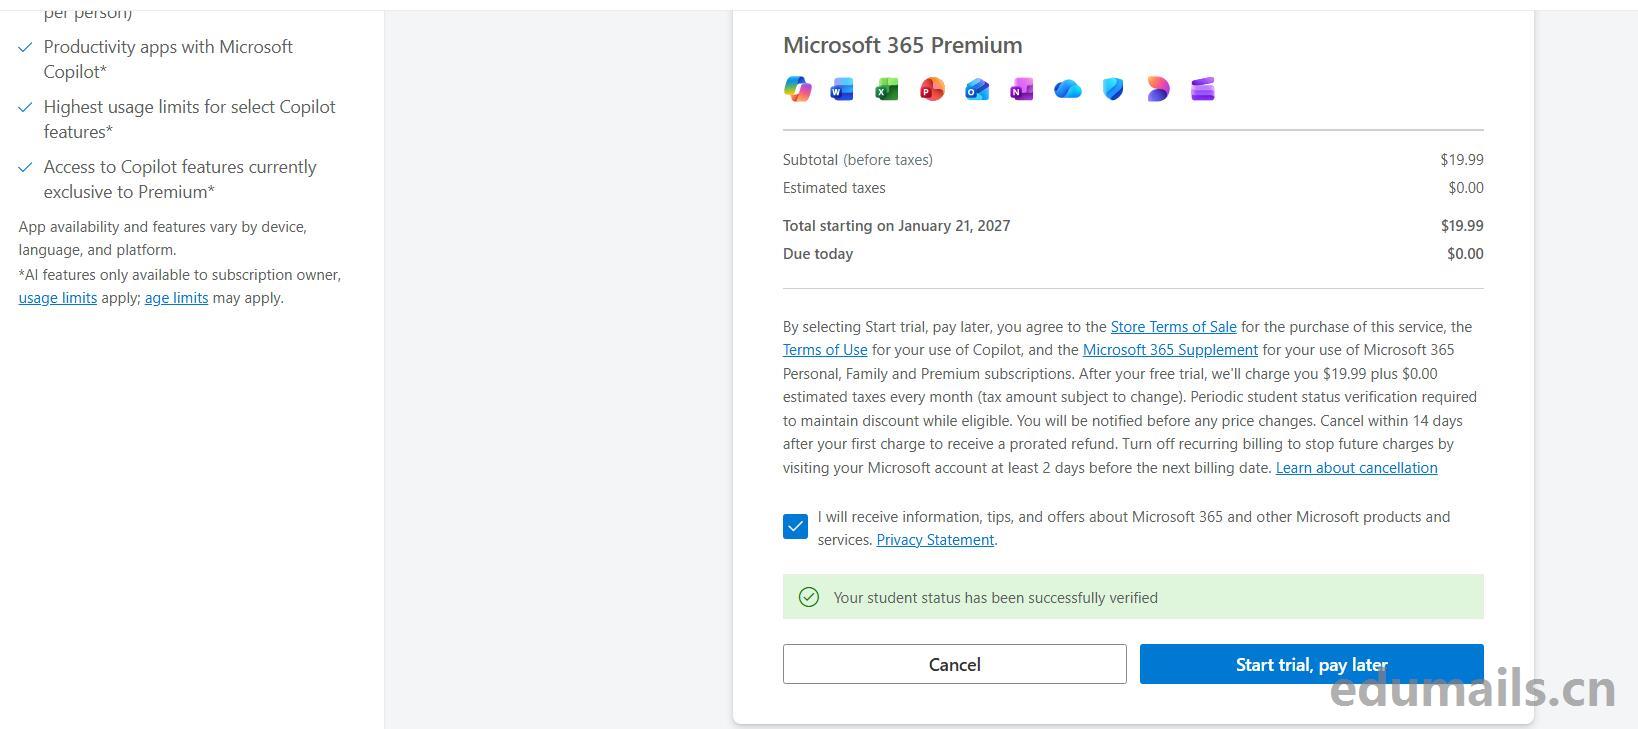
Task: View the age limits link
Action: [x=176, y=298]
